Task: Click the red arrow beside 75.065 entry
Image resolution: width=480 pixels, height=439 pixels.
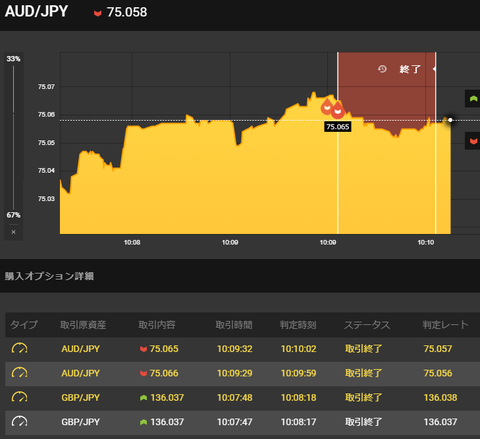Action: 144,349
